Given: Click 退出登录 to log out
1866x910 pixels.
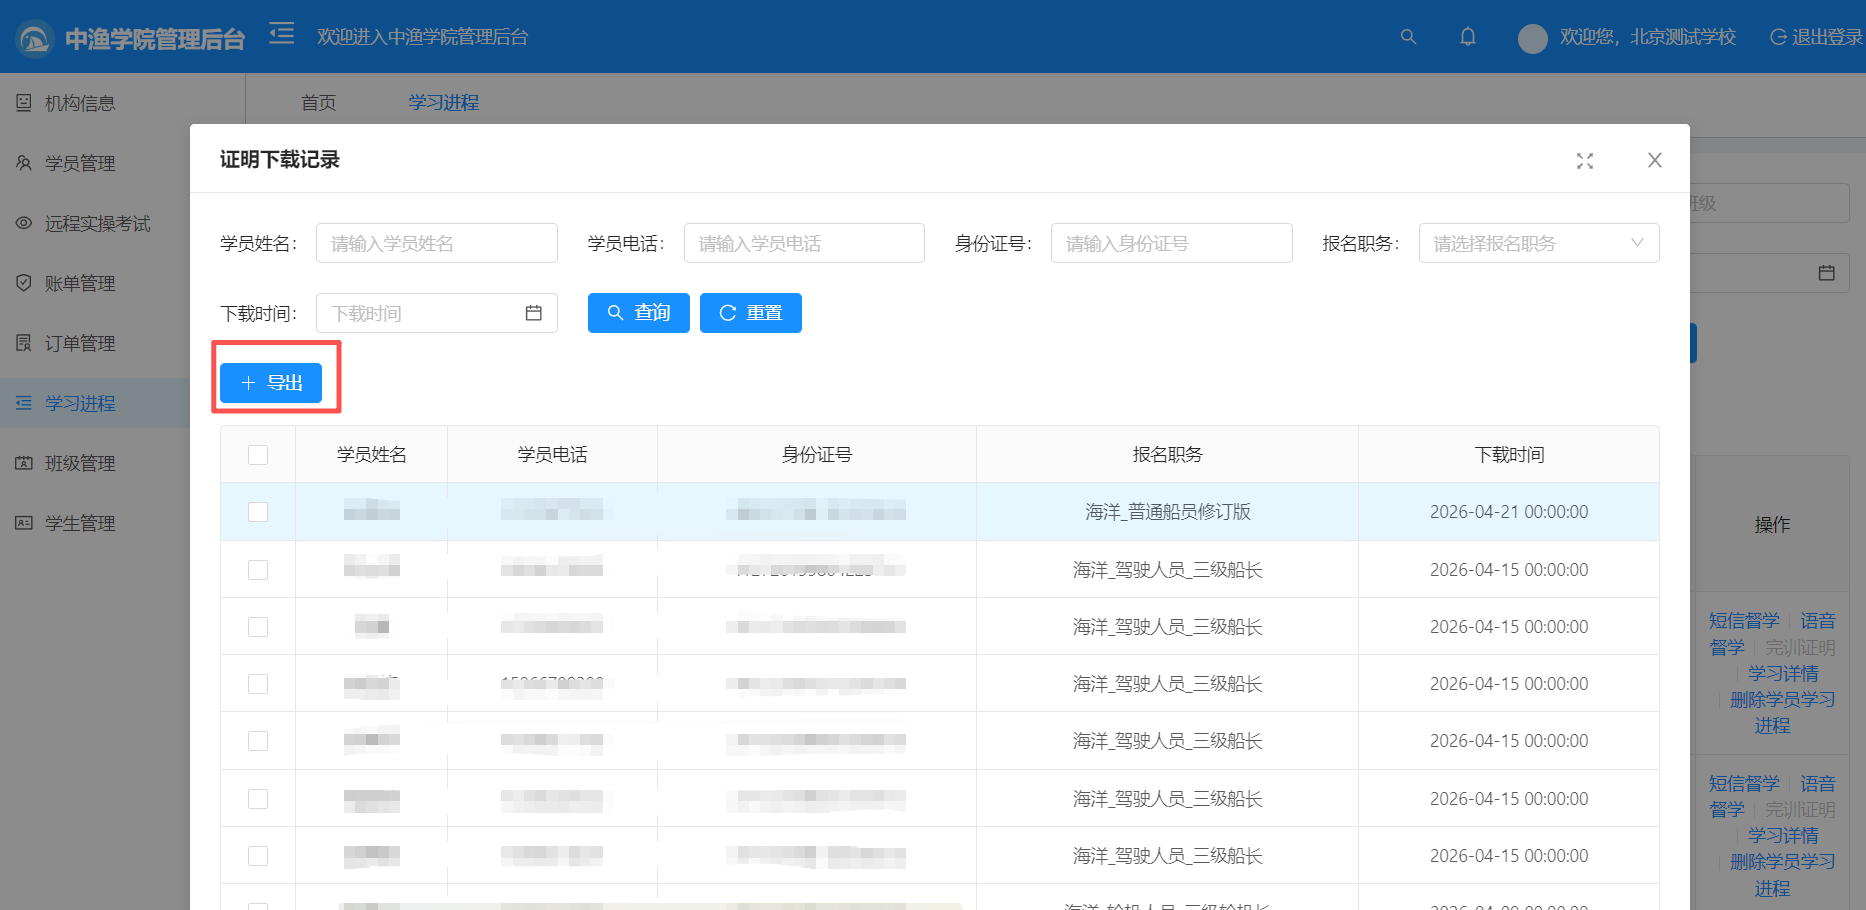Looking at the screenshot, I should coord(1816,37).
